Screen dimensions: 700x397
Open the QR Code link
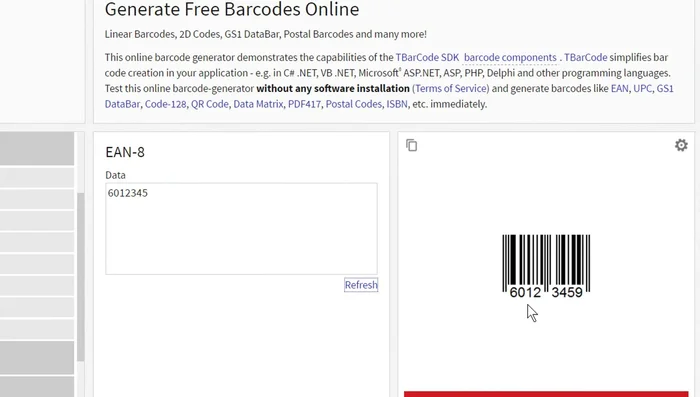coord(210,104)
